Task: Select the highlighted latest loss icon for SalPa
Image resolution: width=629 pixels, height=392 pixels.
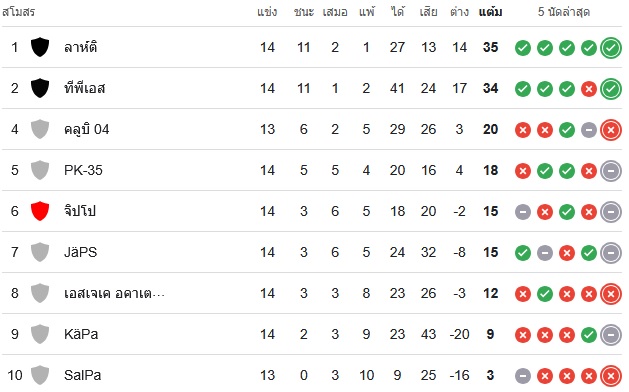Action: pos(611,376)
